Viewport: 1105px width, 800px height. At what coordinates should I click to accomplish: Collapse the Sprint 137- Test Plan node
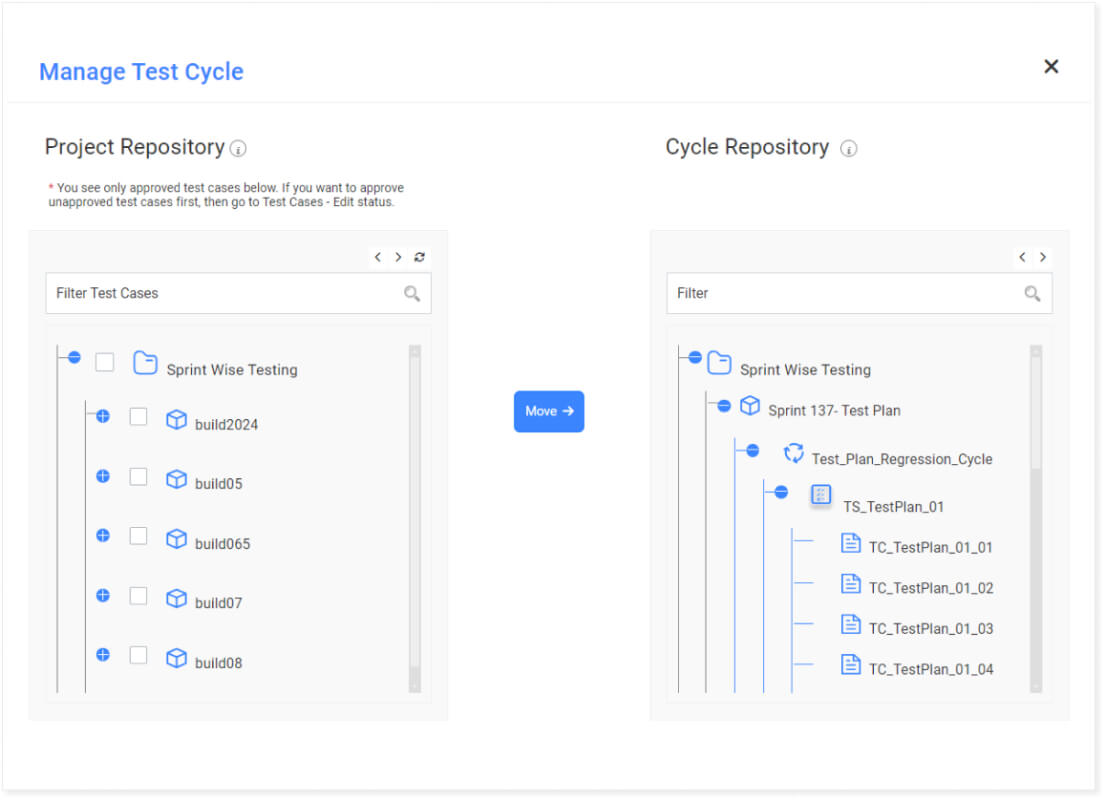coord(724,406)
